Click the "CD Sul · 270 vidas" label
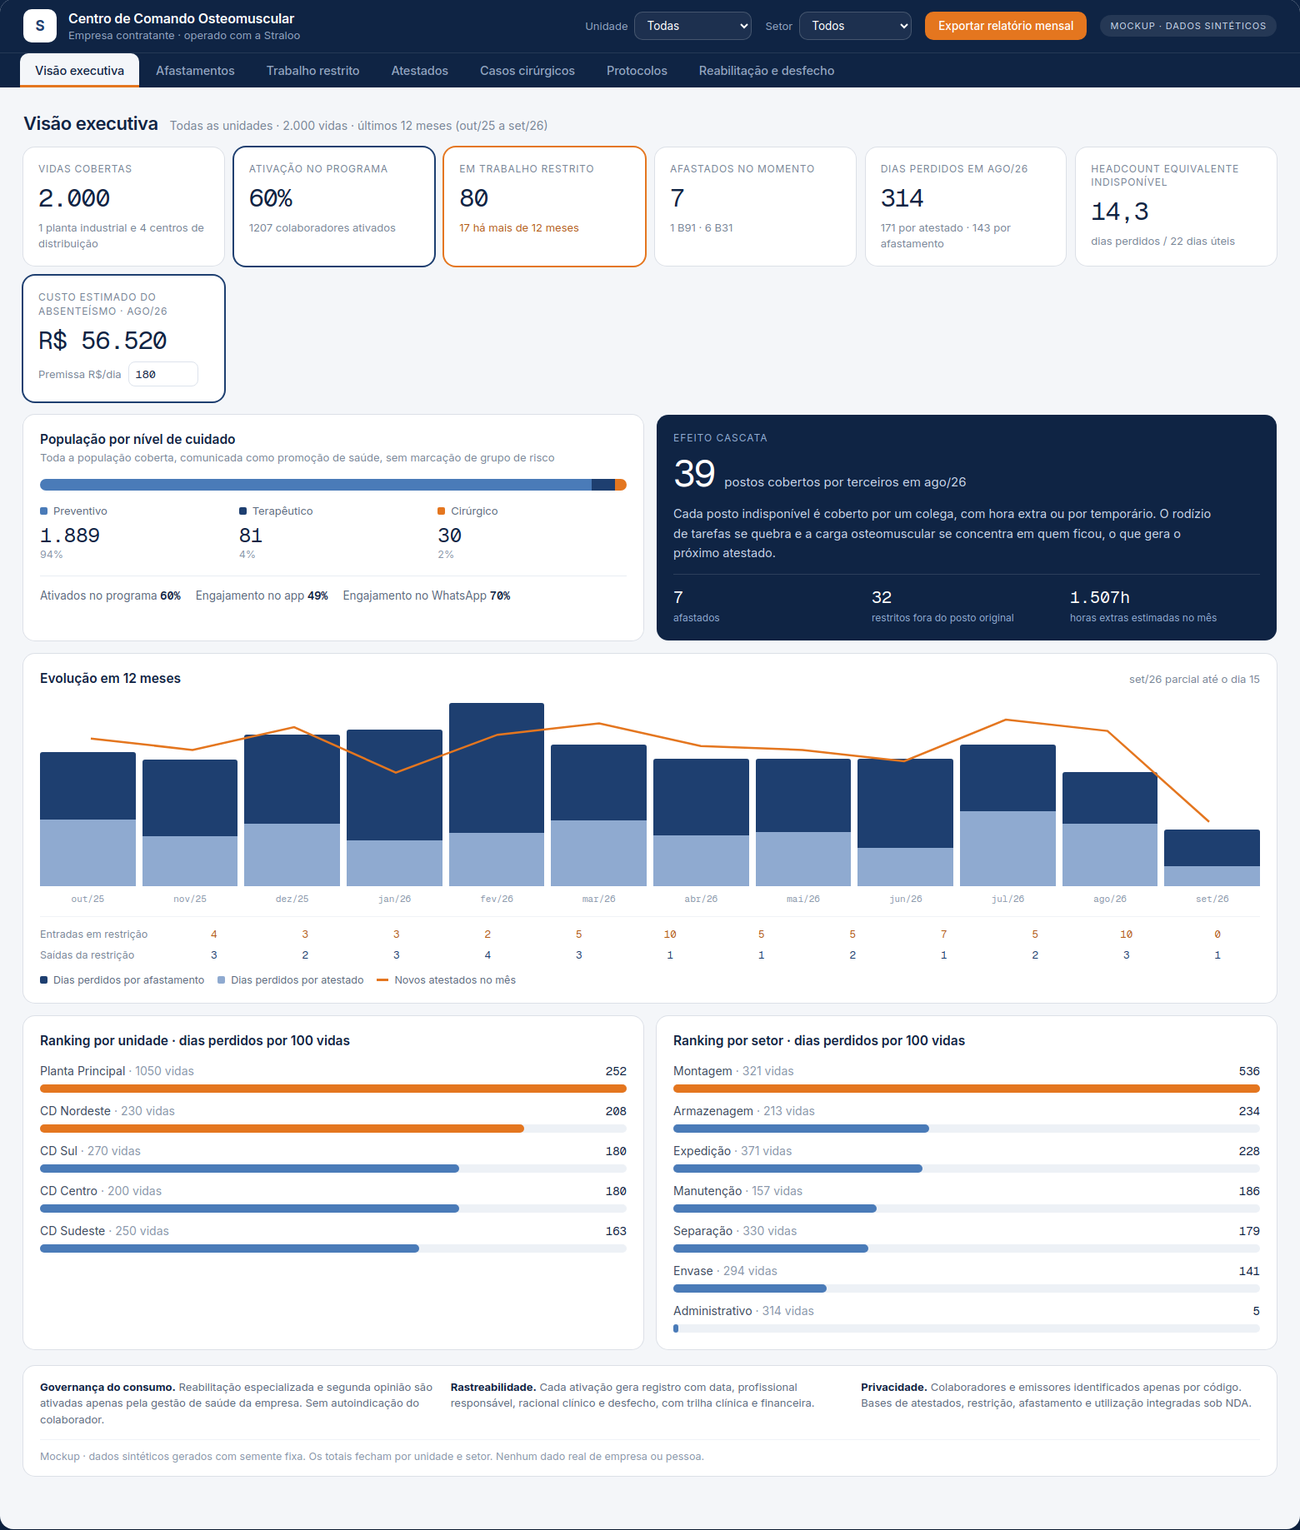 tap(90, 1151)
